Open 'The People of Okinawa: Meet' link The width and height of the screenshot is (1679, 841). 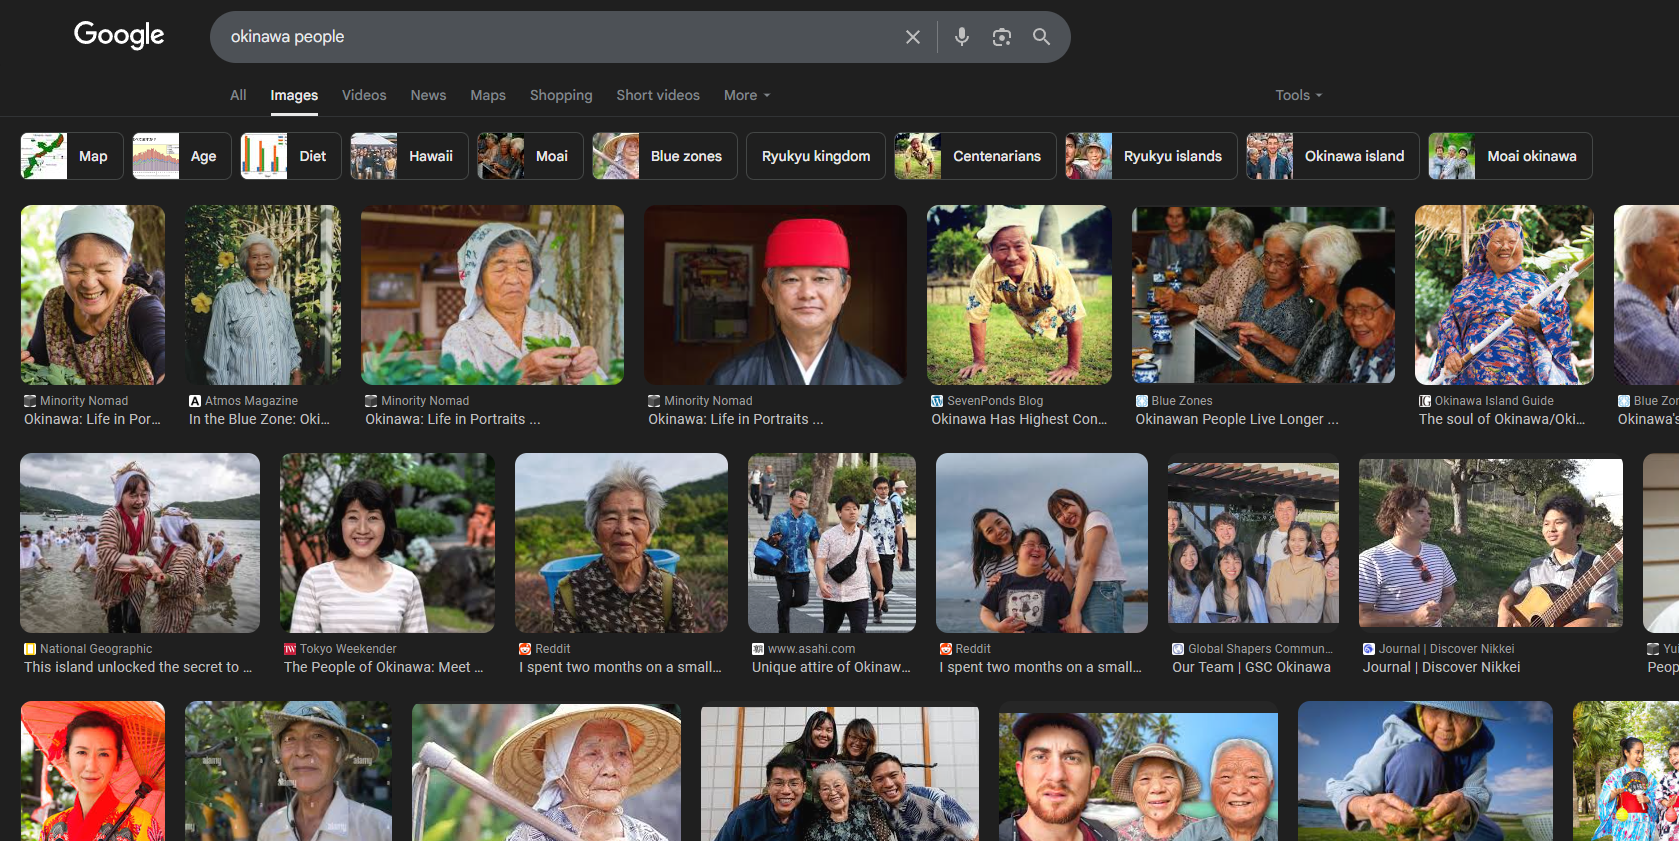(384, 667)
